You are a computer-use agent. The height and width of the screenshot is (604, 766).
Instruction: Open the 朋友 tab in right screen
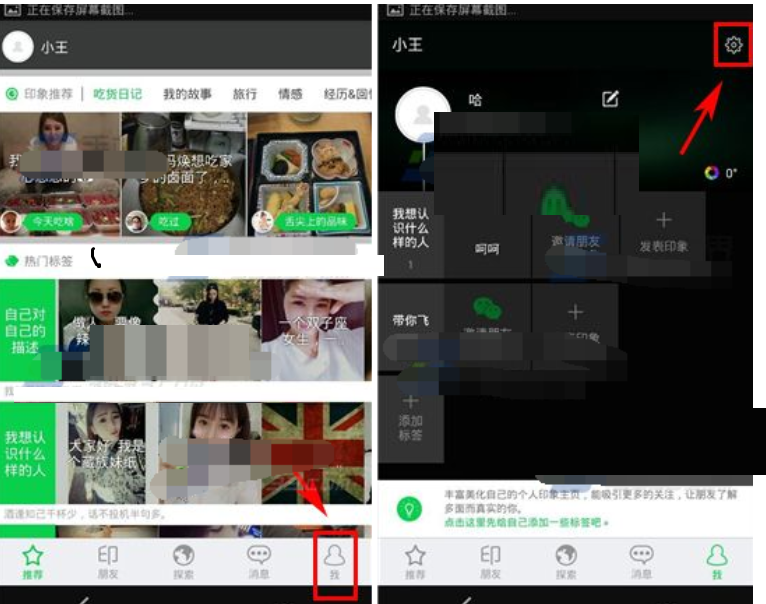(490, 562)
